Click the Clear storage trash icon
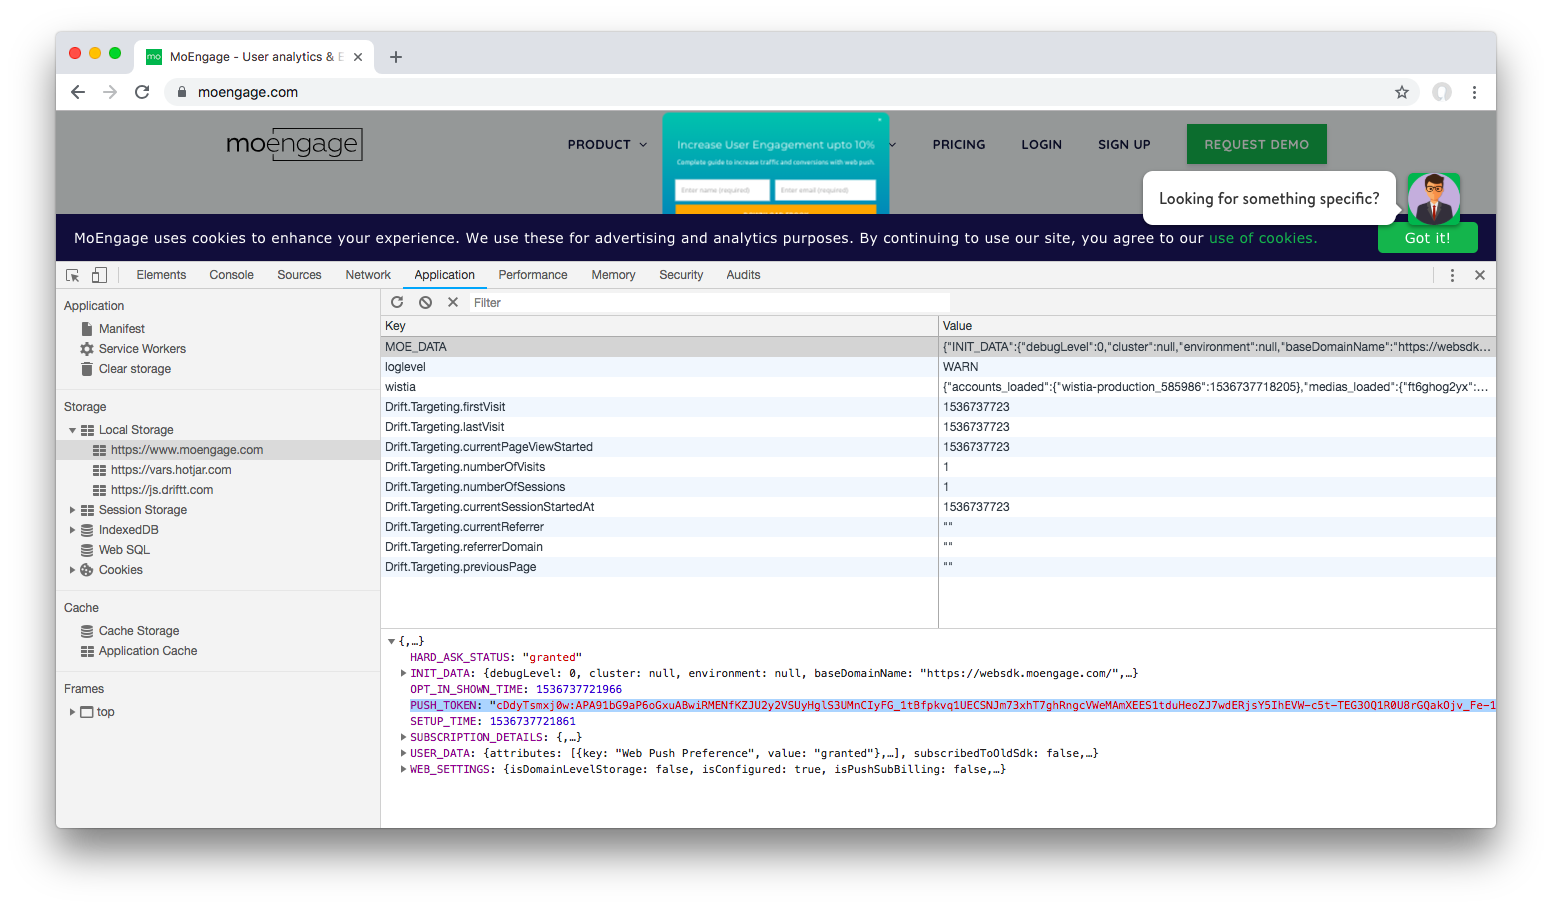 pyautogui.click(x=87, y=369)
